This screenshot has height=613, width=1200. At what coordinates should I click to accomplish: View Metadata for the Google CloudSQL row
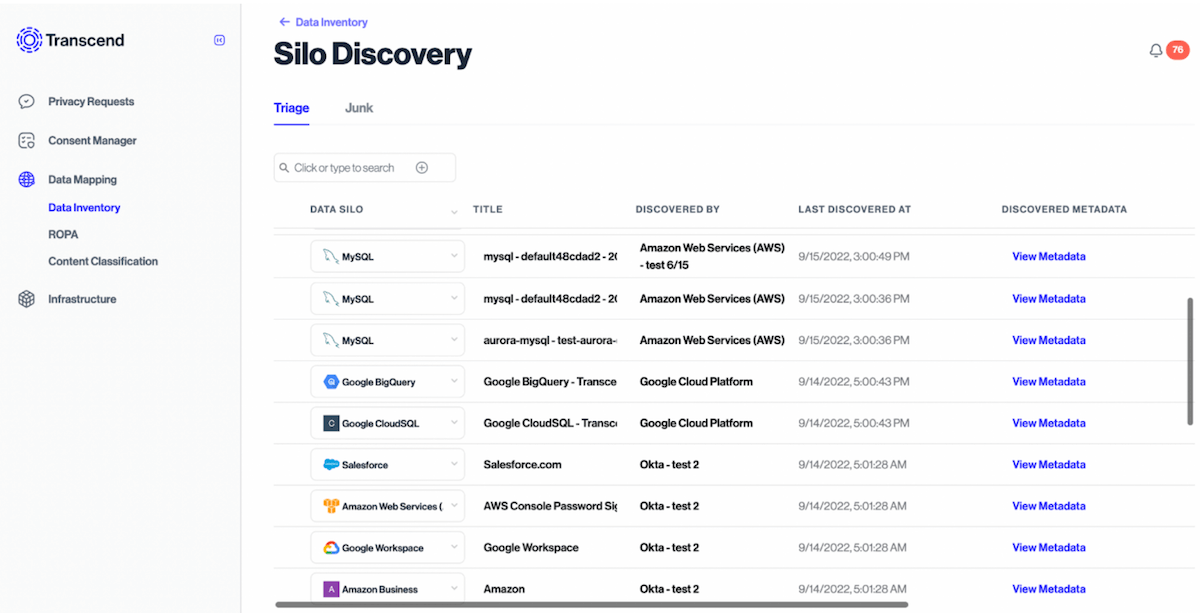(x=1048, y=423)
